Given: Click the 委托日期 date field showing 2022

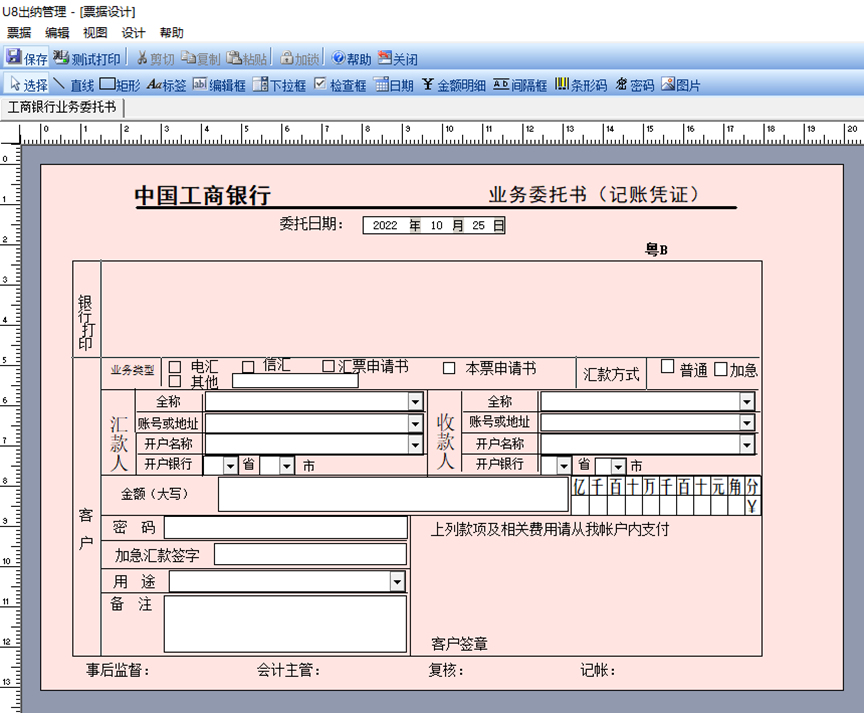Looking at the screenshot, I should click(x=434, y=225).
